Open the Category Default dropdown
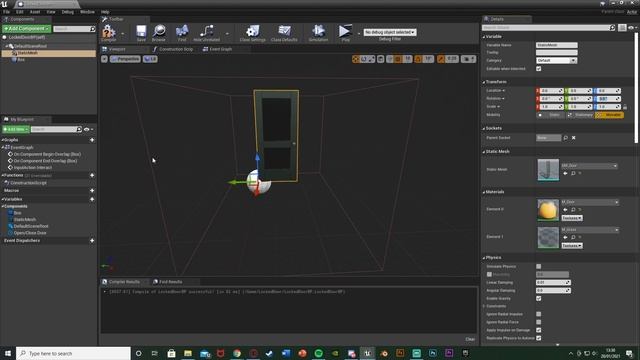 [556, 60]
